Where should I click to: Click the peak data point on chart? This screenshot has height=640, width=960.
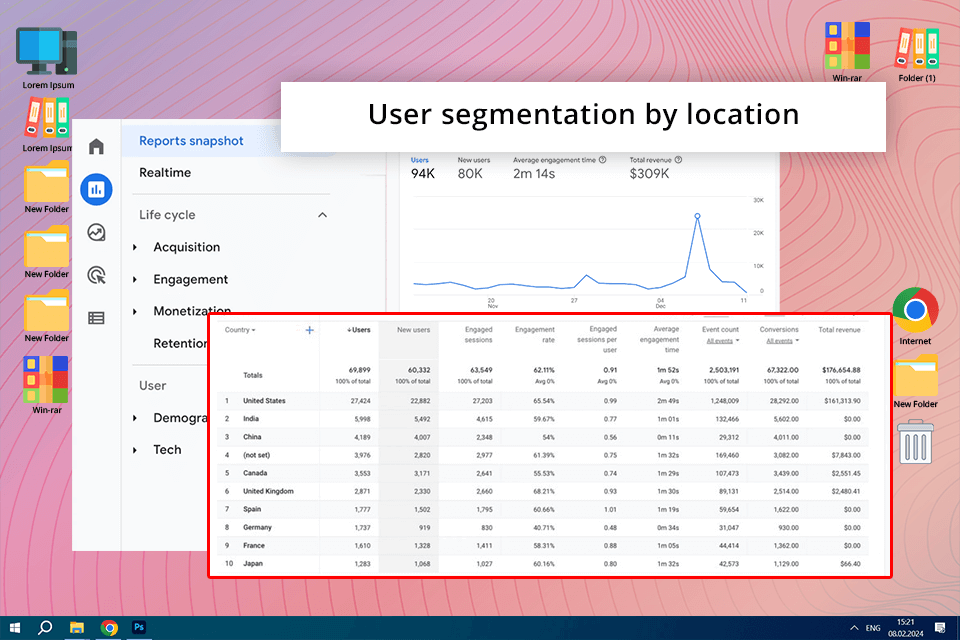click(x=697, y=216)
